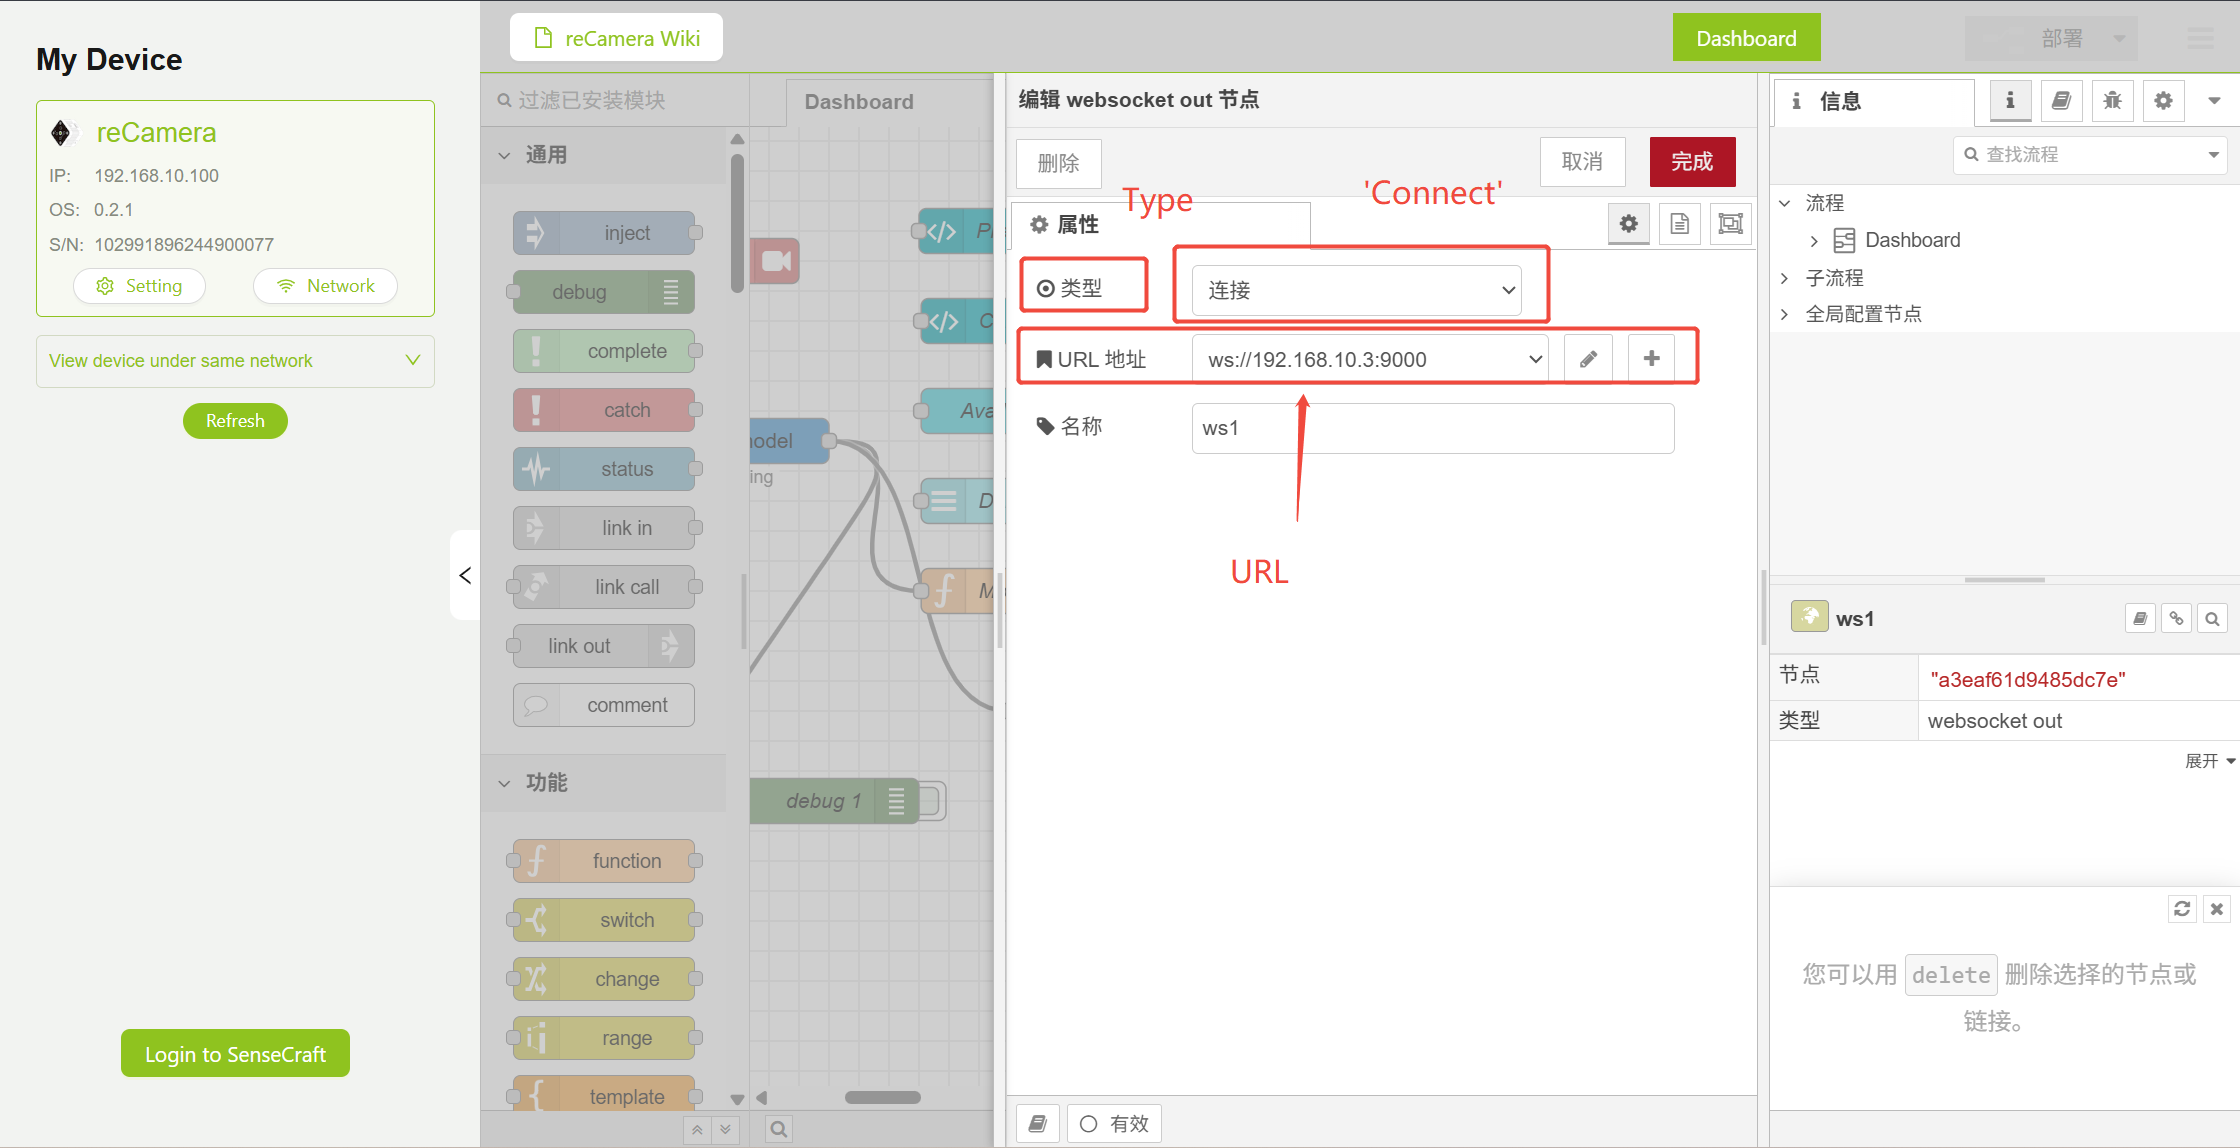The width and height of the screenshot is (2240, 1148).
Task: Open the help book icon in sidebar
Action: [2061, 101]
